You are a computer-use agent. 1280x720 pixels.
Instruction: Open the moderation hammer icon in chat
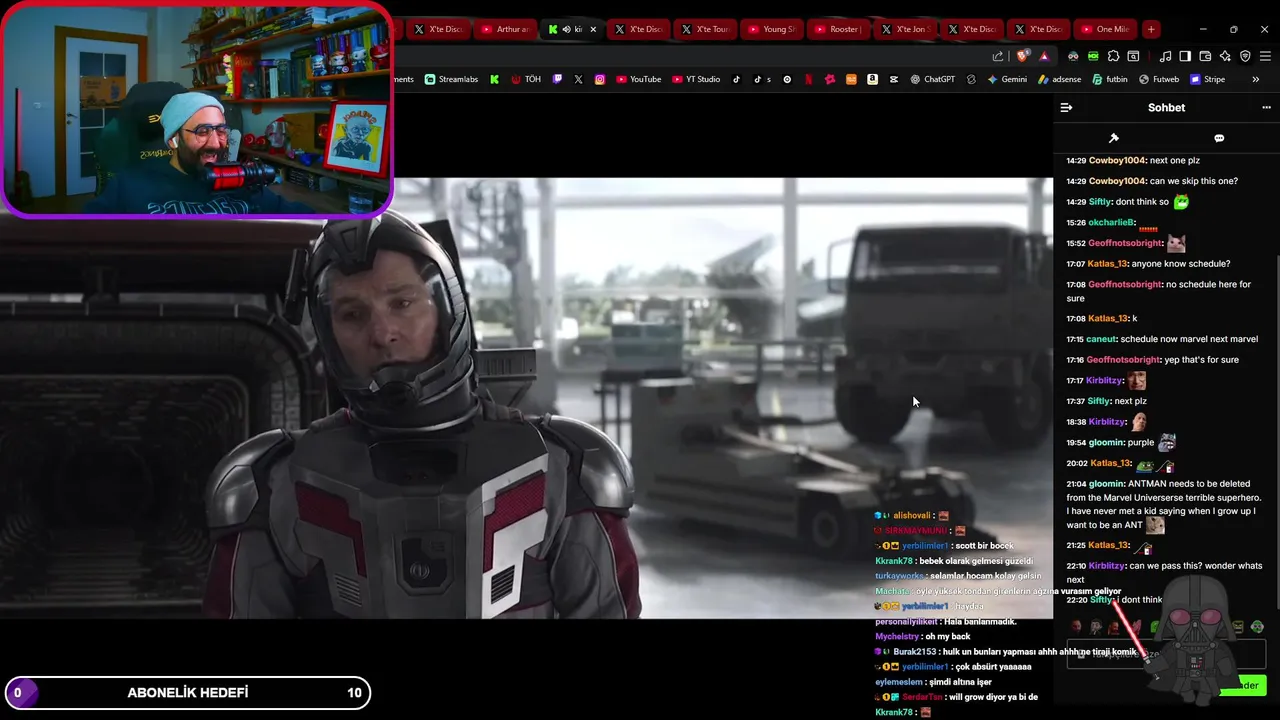coord(1113,138)
